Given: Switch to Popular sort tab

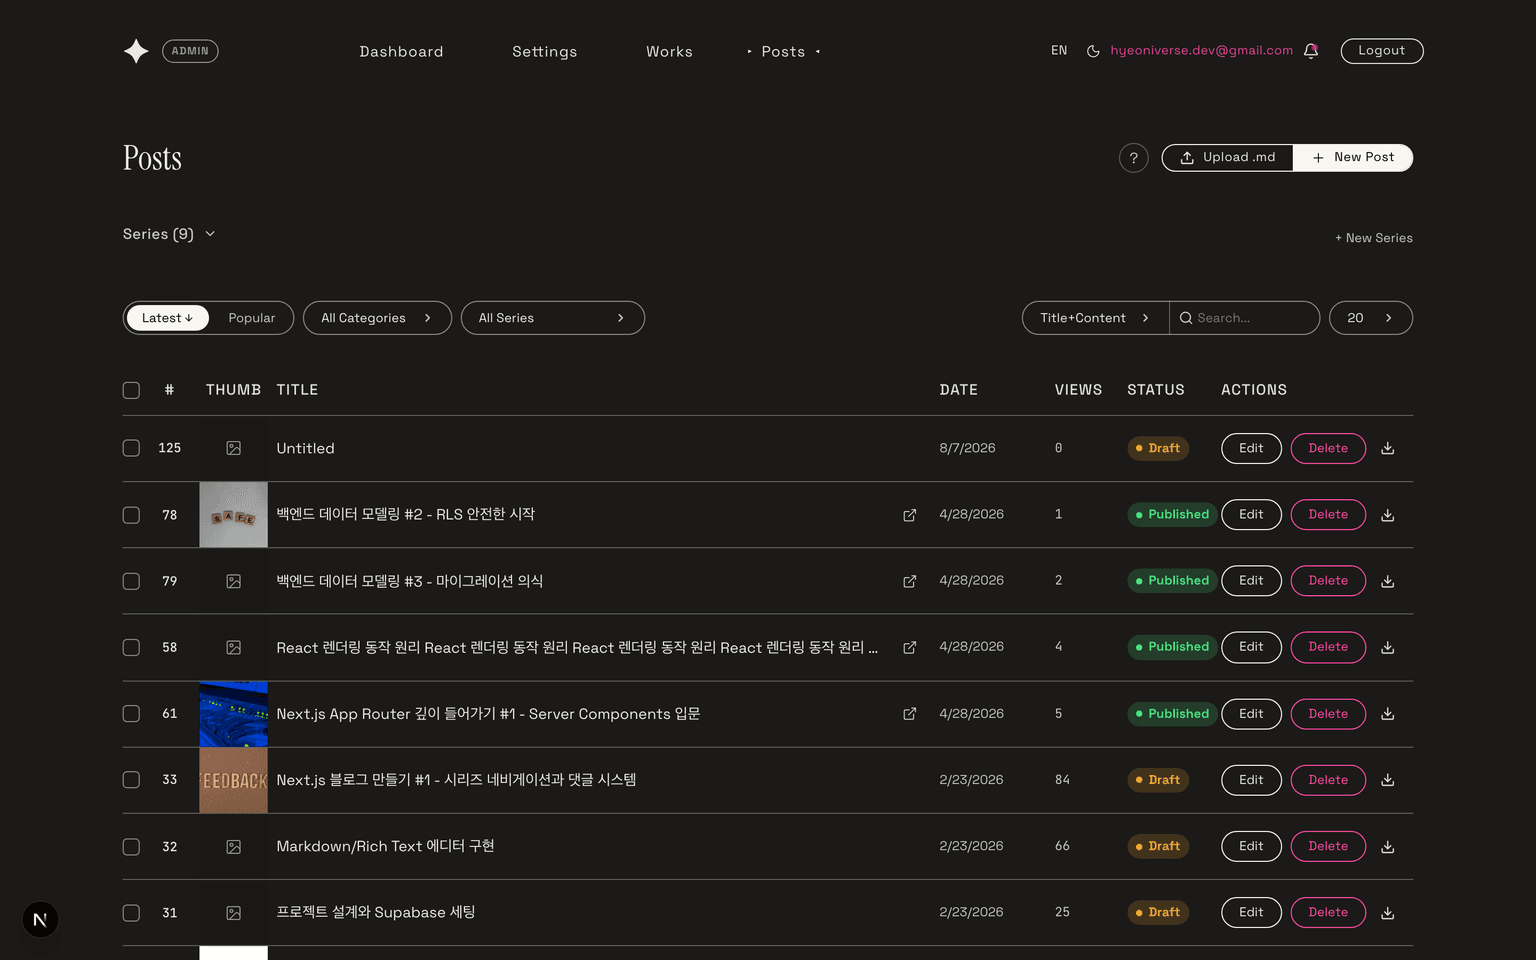Looking at the screenshot, I should click(x=252, y=318).
